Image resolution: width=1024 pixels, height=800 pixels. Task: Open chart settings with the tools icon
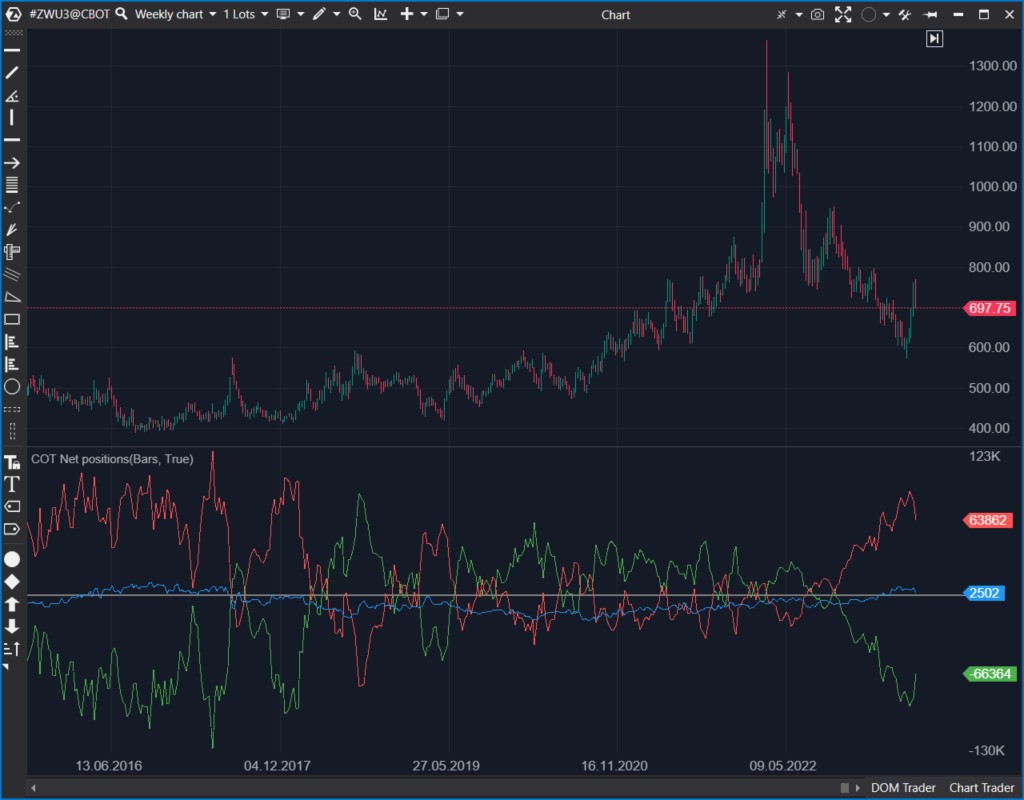point(904,14)
